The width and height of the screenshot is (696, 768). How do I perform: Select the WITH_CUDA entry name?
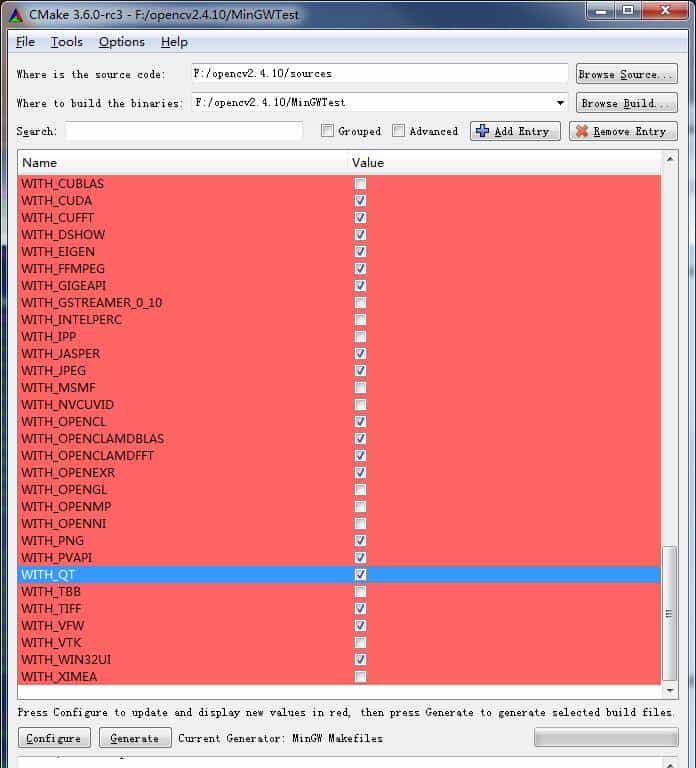tap(57, 201)
